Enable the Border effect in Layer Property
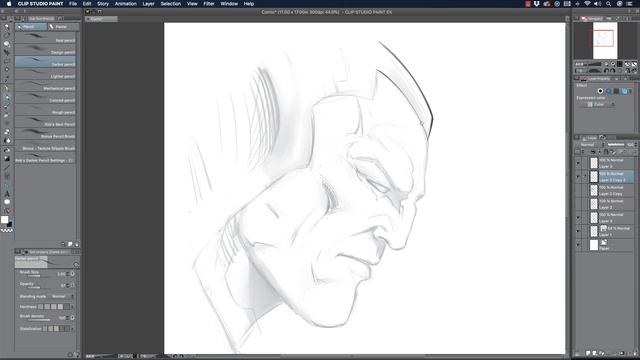 (x=600, y=91)
